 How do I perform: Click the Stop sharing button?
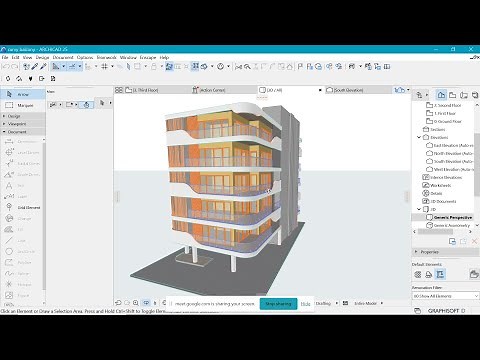pyautogui.click(x=278, y=304)
